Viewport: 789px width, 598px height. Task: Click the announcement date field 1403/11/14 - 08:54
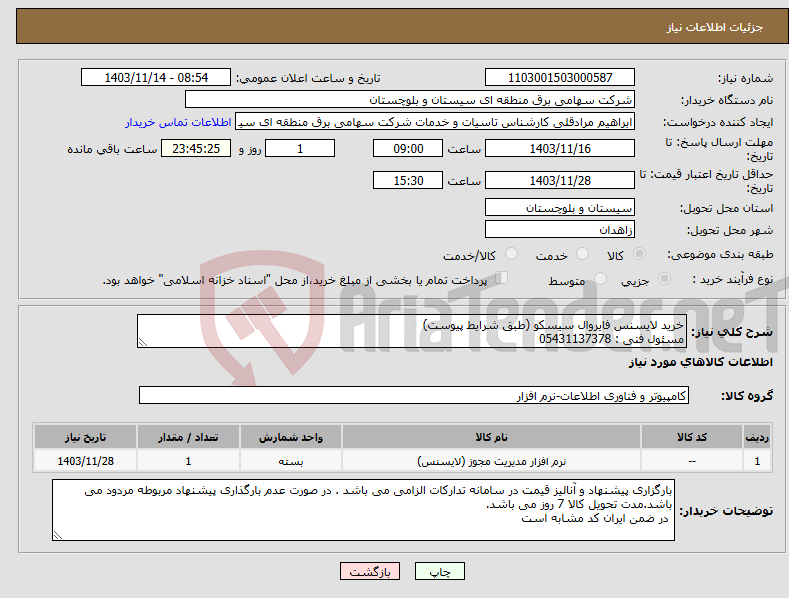point(155,78)
